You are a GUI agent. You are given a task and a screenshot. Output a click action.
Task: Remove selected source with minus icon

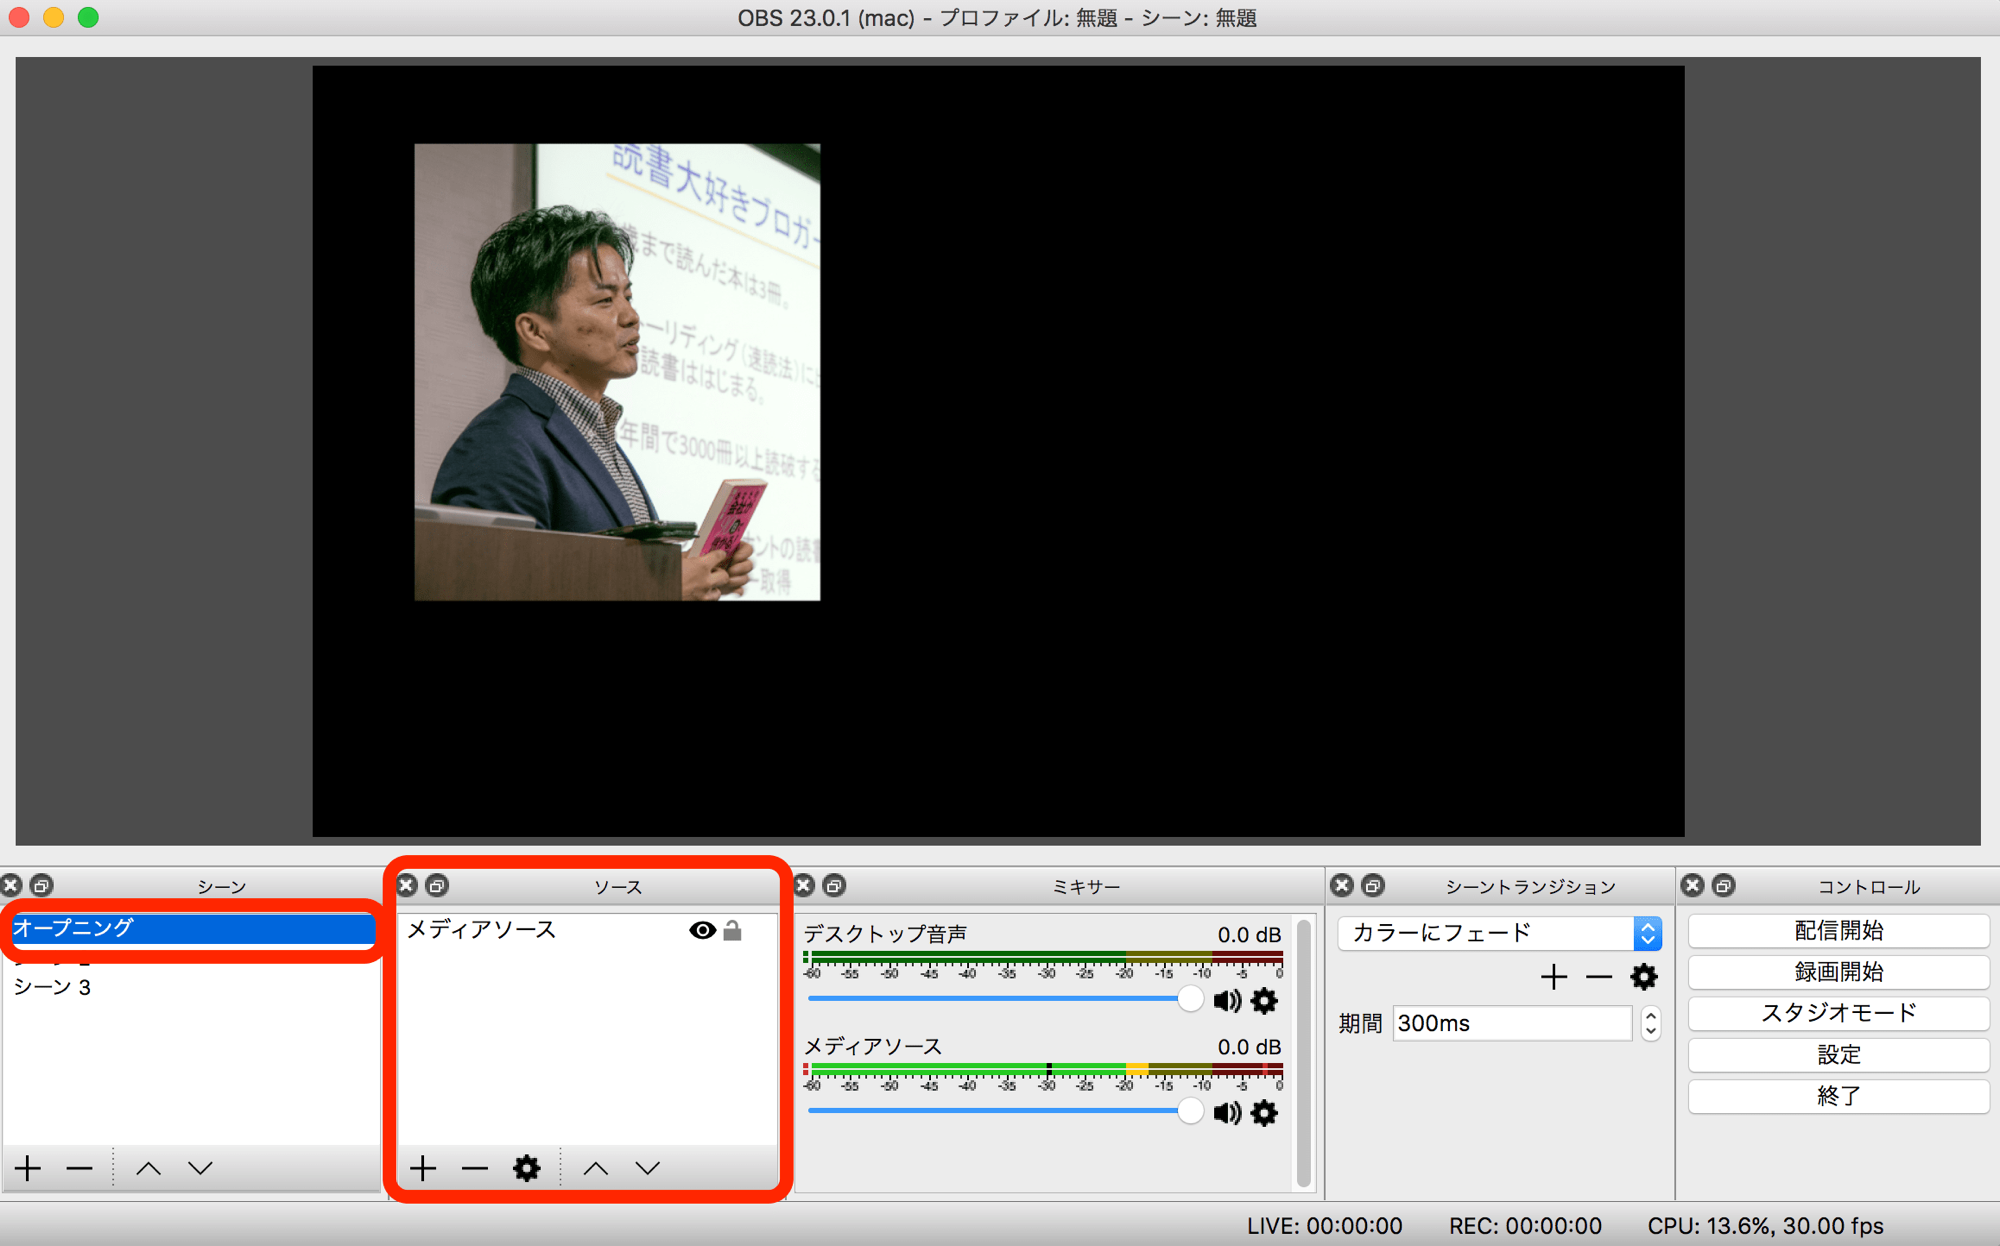(475, 1168)
